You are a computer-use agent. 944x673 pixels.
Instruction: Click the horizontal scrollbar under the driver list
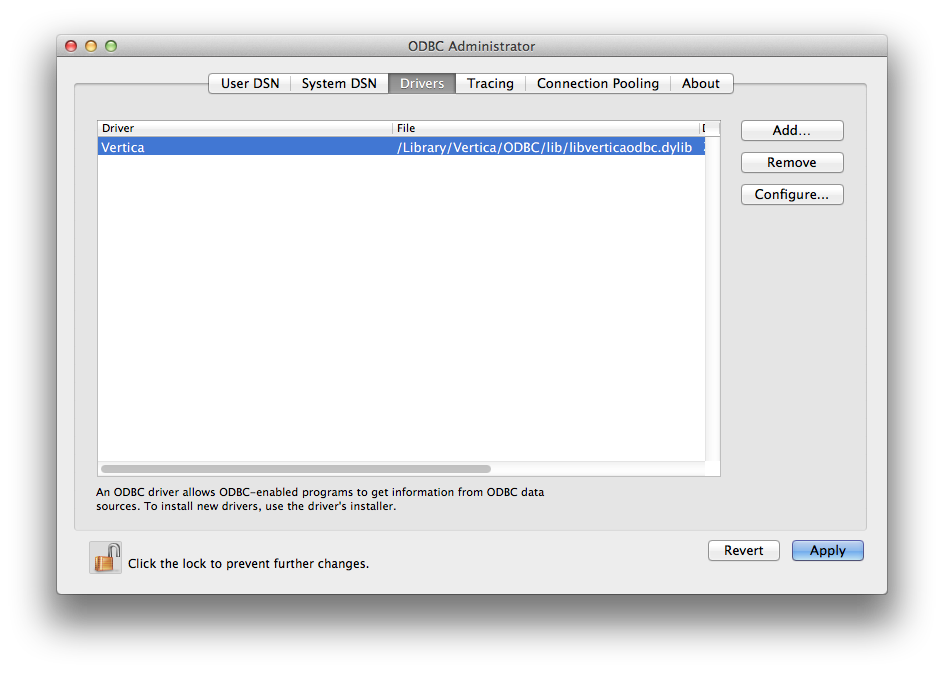[x=296, y=468]
